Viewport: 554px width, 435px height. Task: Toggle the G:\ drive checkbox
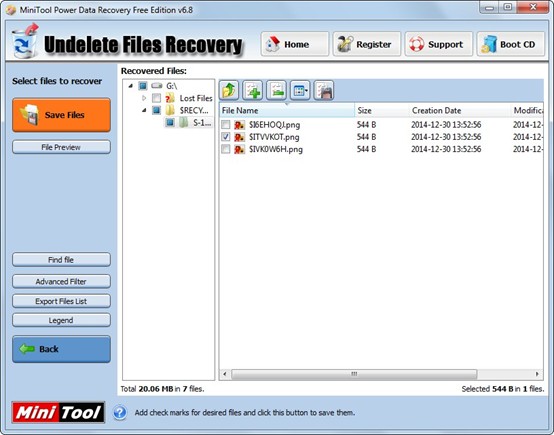click(143, 86)
